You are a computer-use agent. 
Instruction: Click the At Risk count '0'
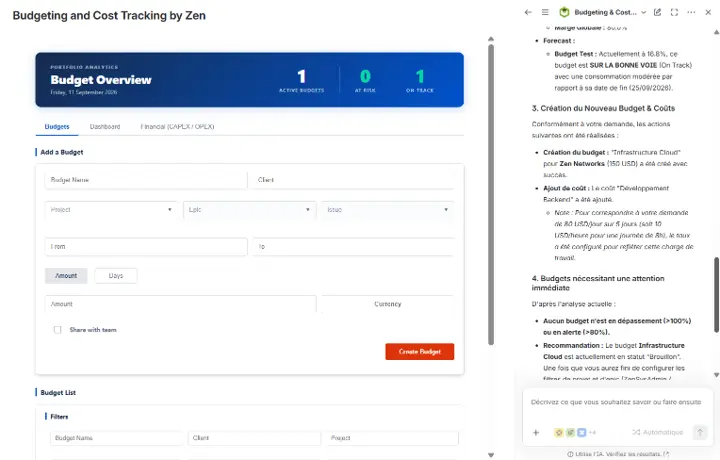pyautogui.click(x=365, y=76)
